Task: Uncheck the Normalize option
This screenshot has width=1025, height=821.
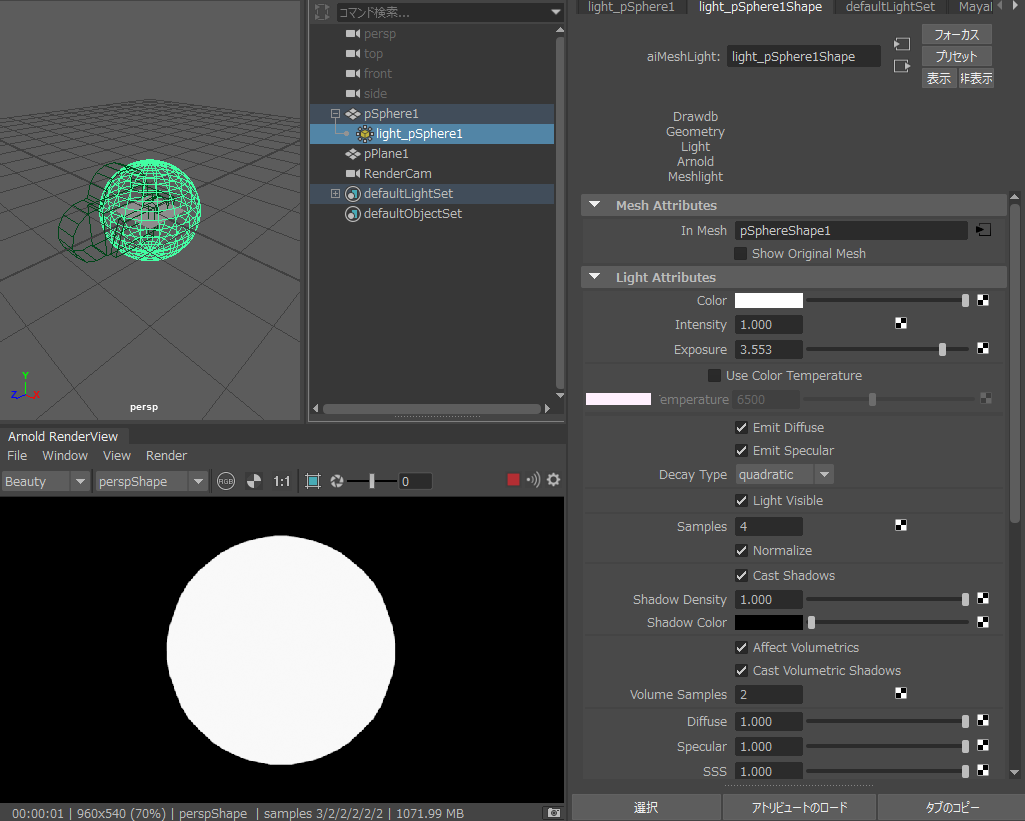Action: [741, 550]
